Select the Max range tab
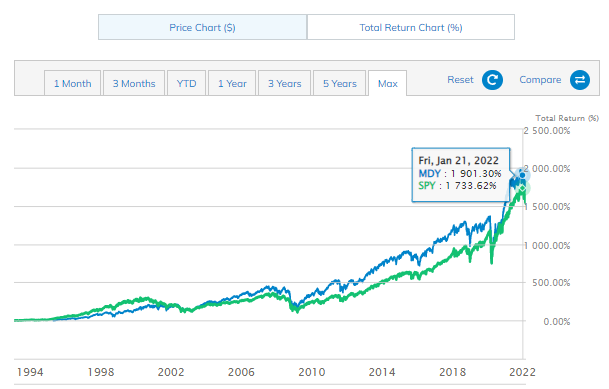This screenshot has height=389, width=609. 388,83
